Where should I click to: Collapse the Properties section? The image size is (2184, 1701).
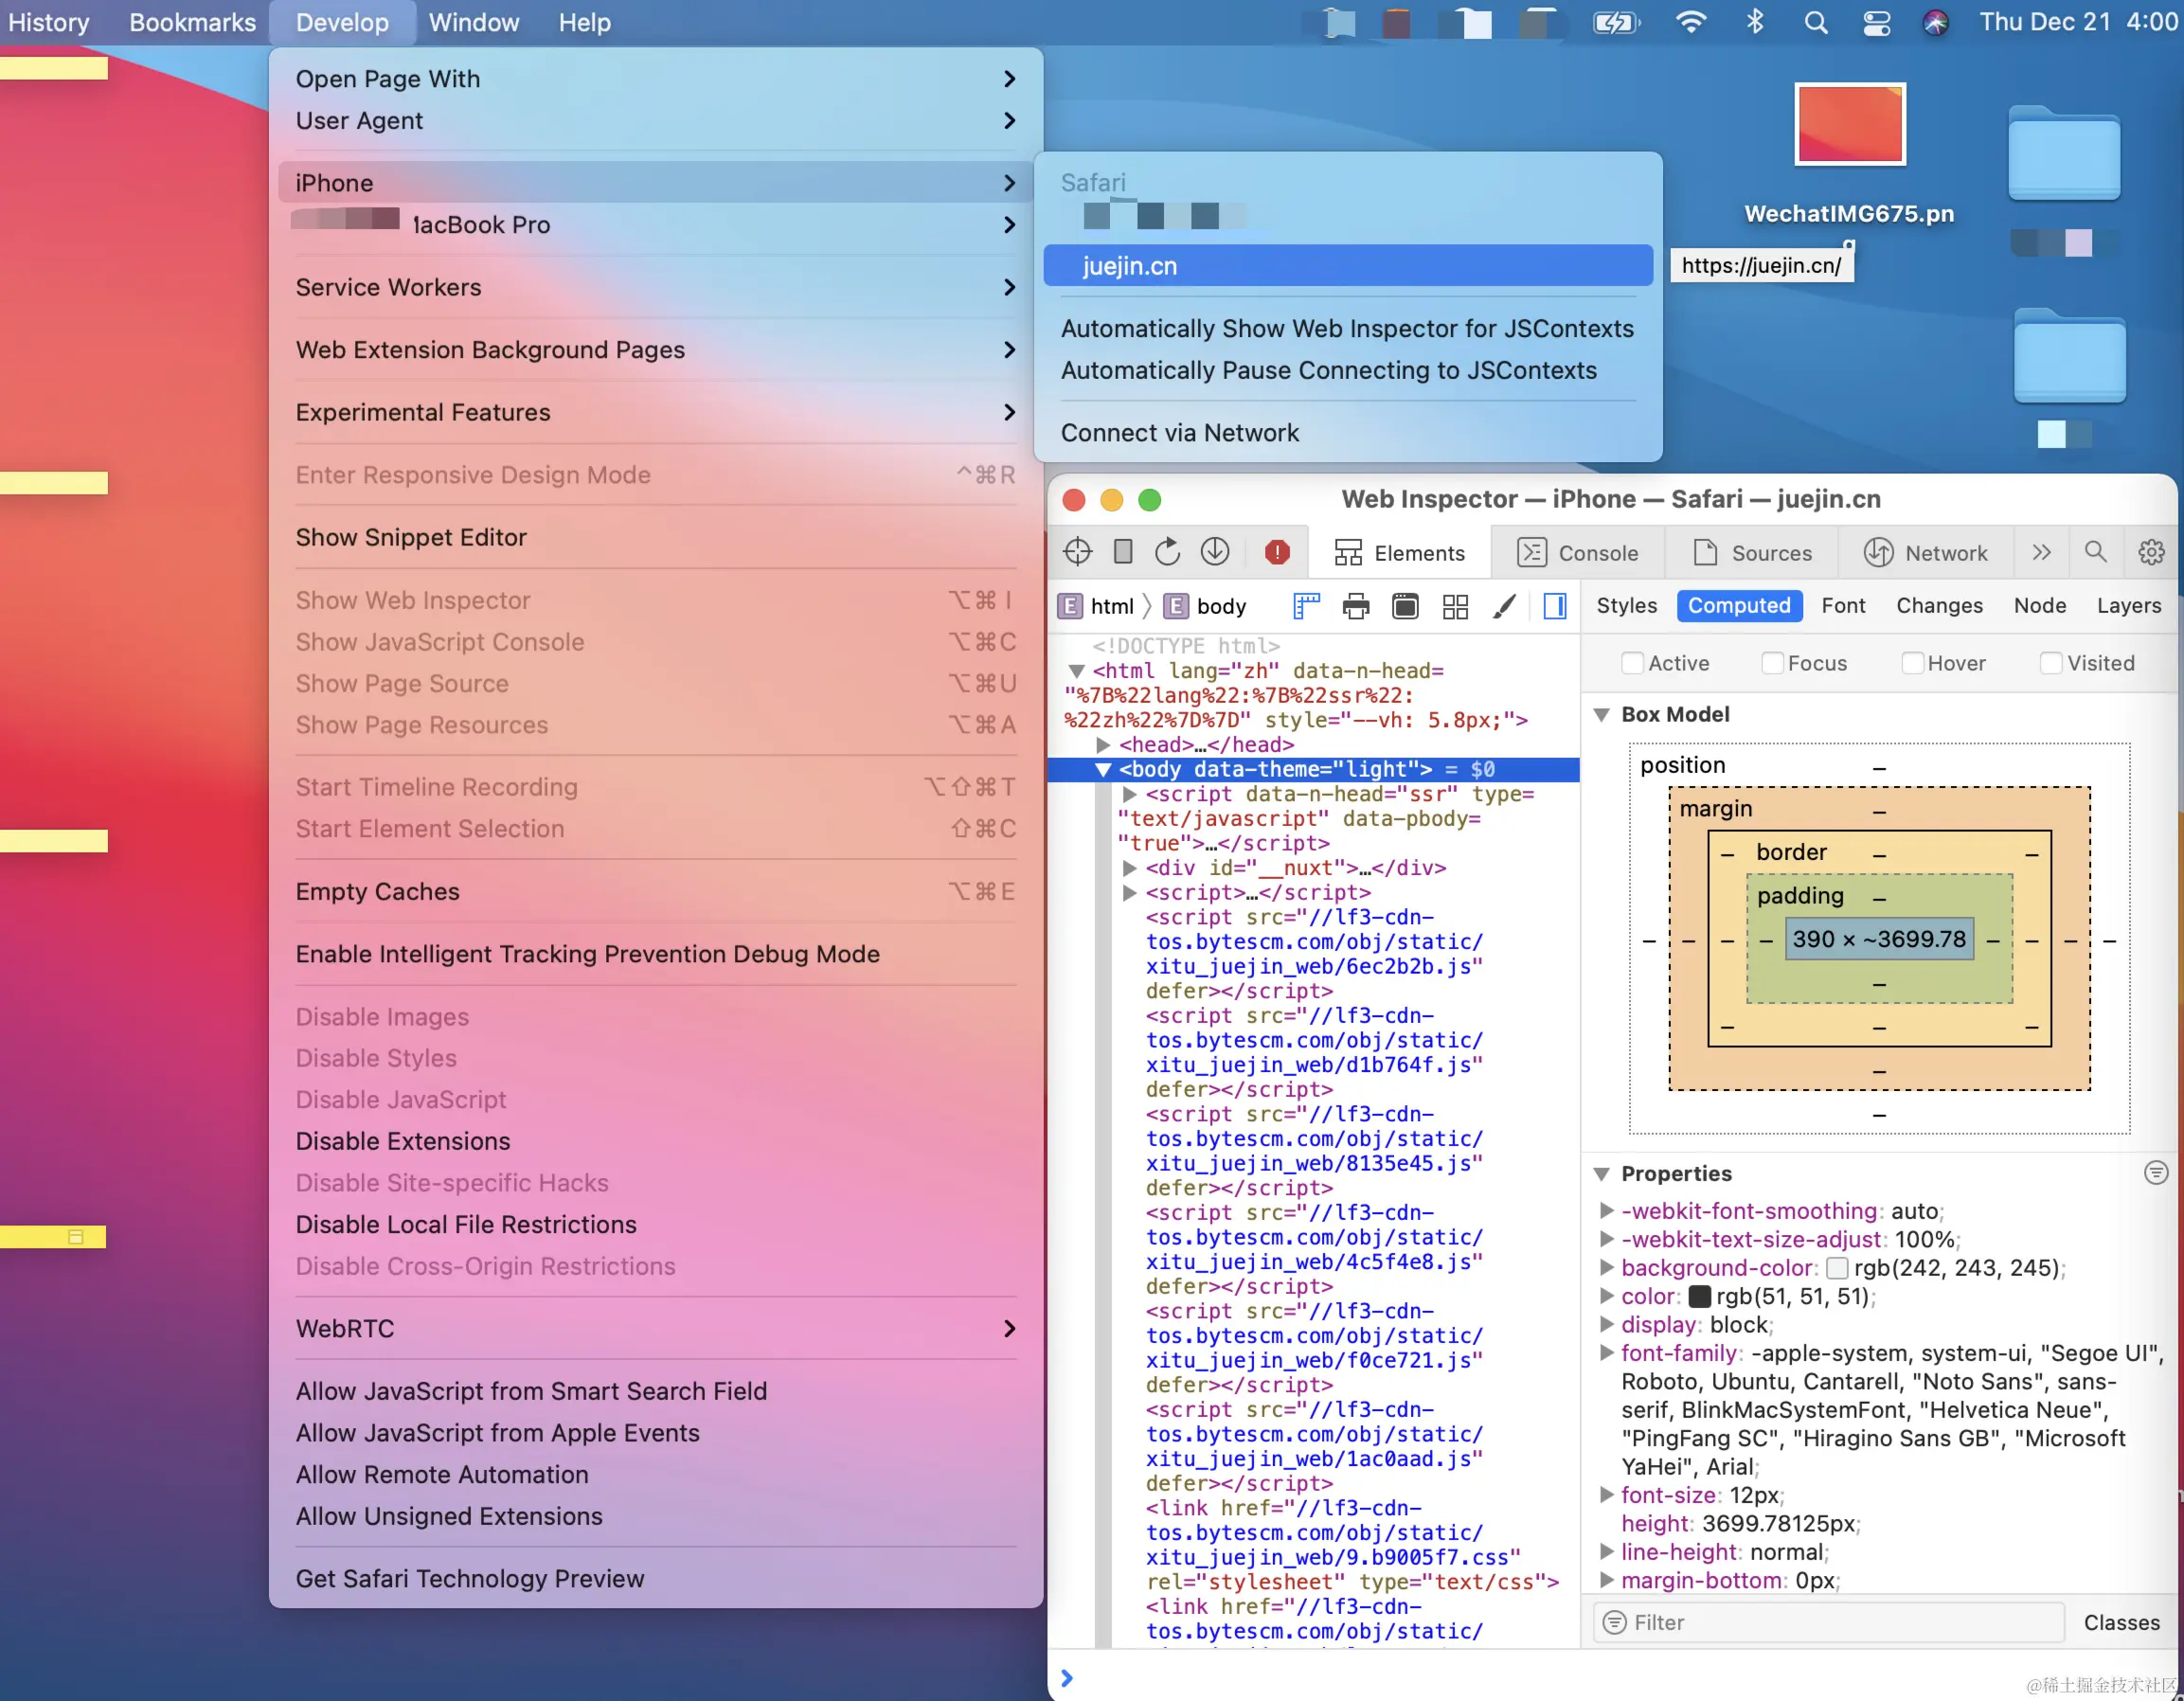coord(1601,1173)
